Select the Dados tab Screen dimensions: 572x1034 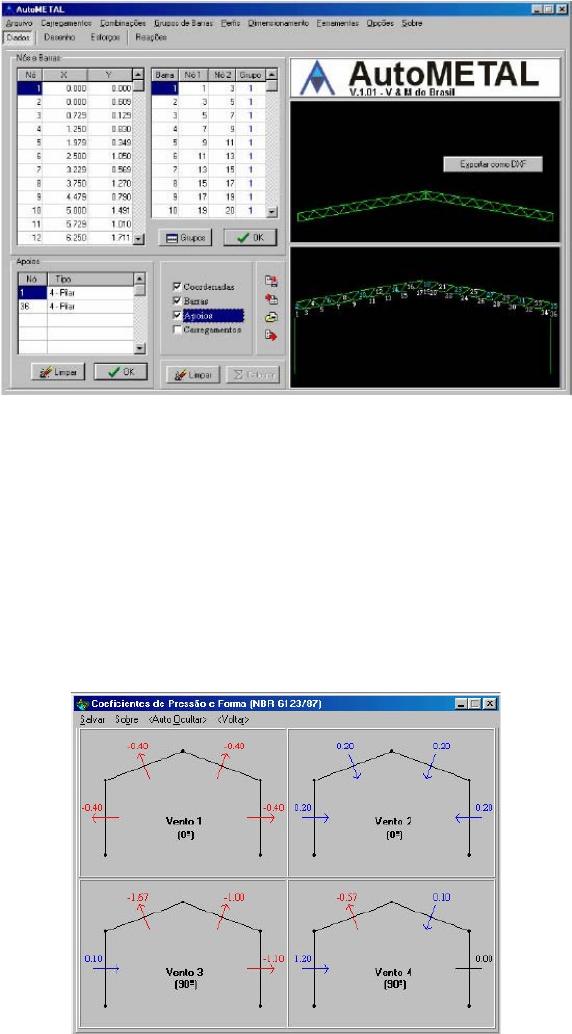tap(17, 38)
